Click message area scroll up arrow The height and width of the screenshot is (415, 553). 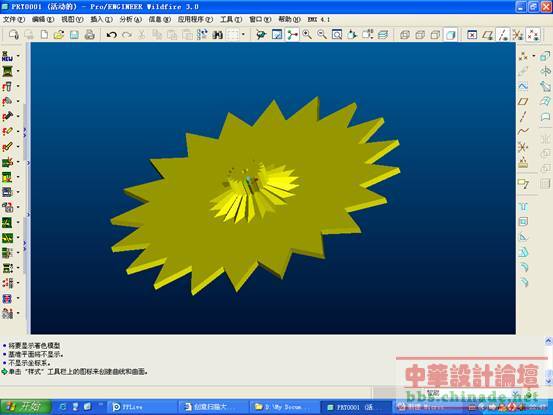(548, 341)
